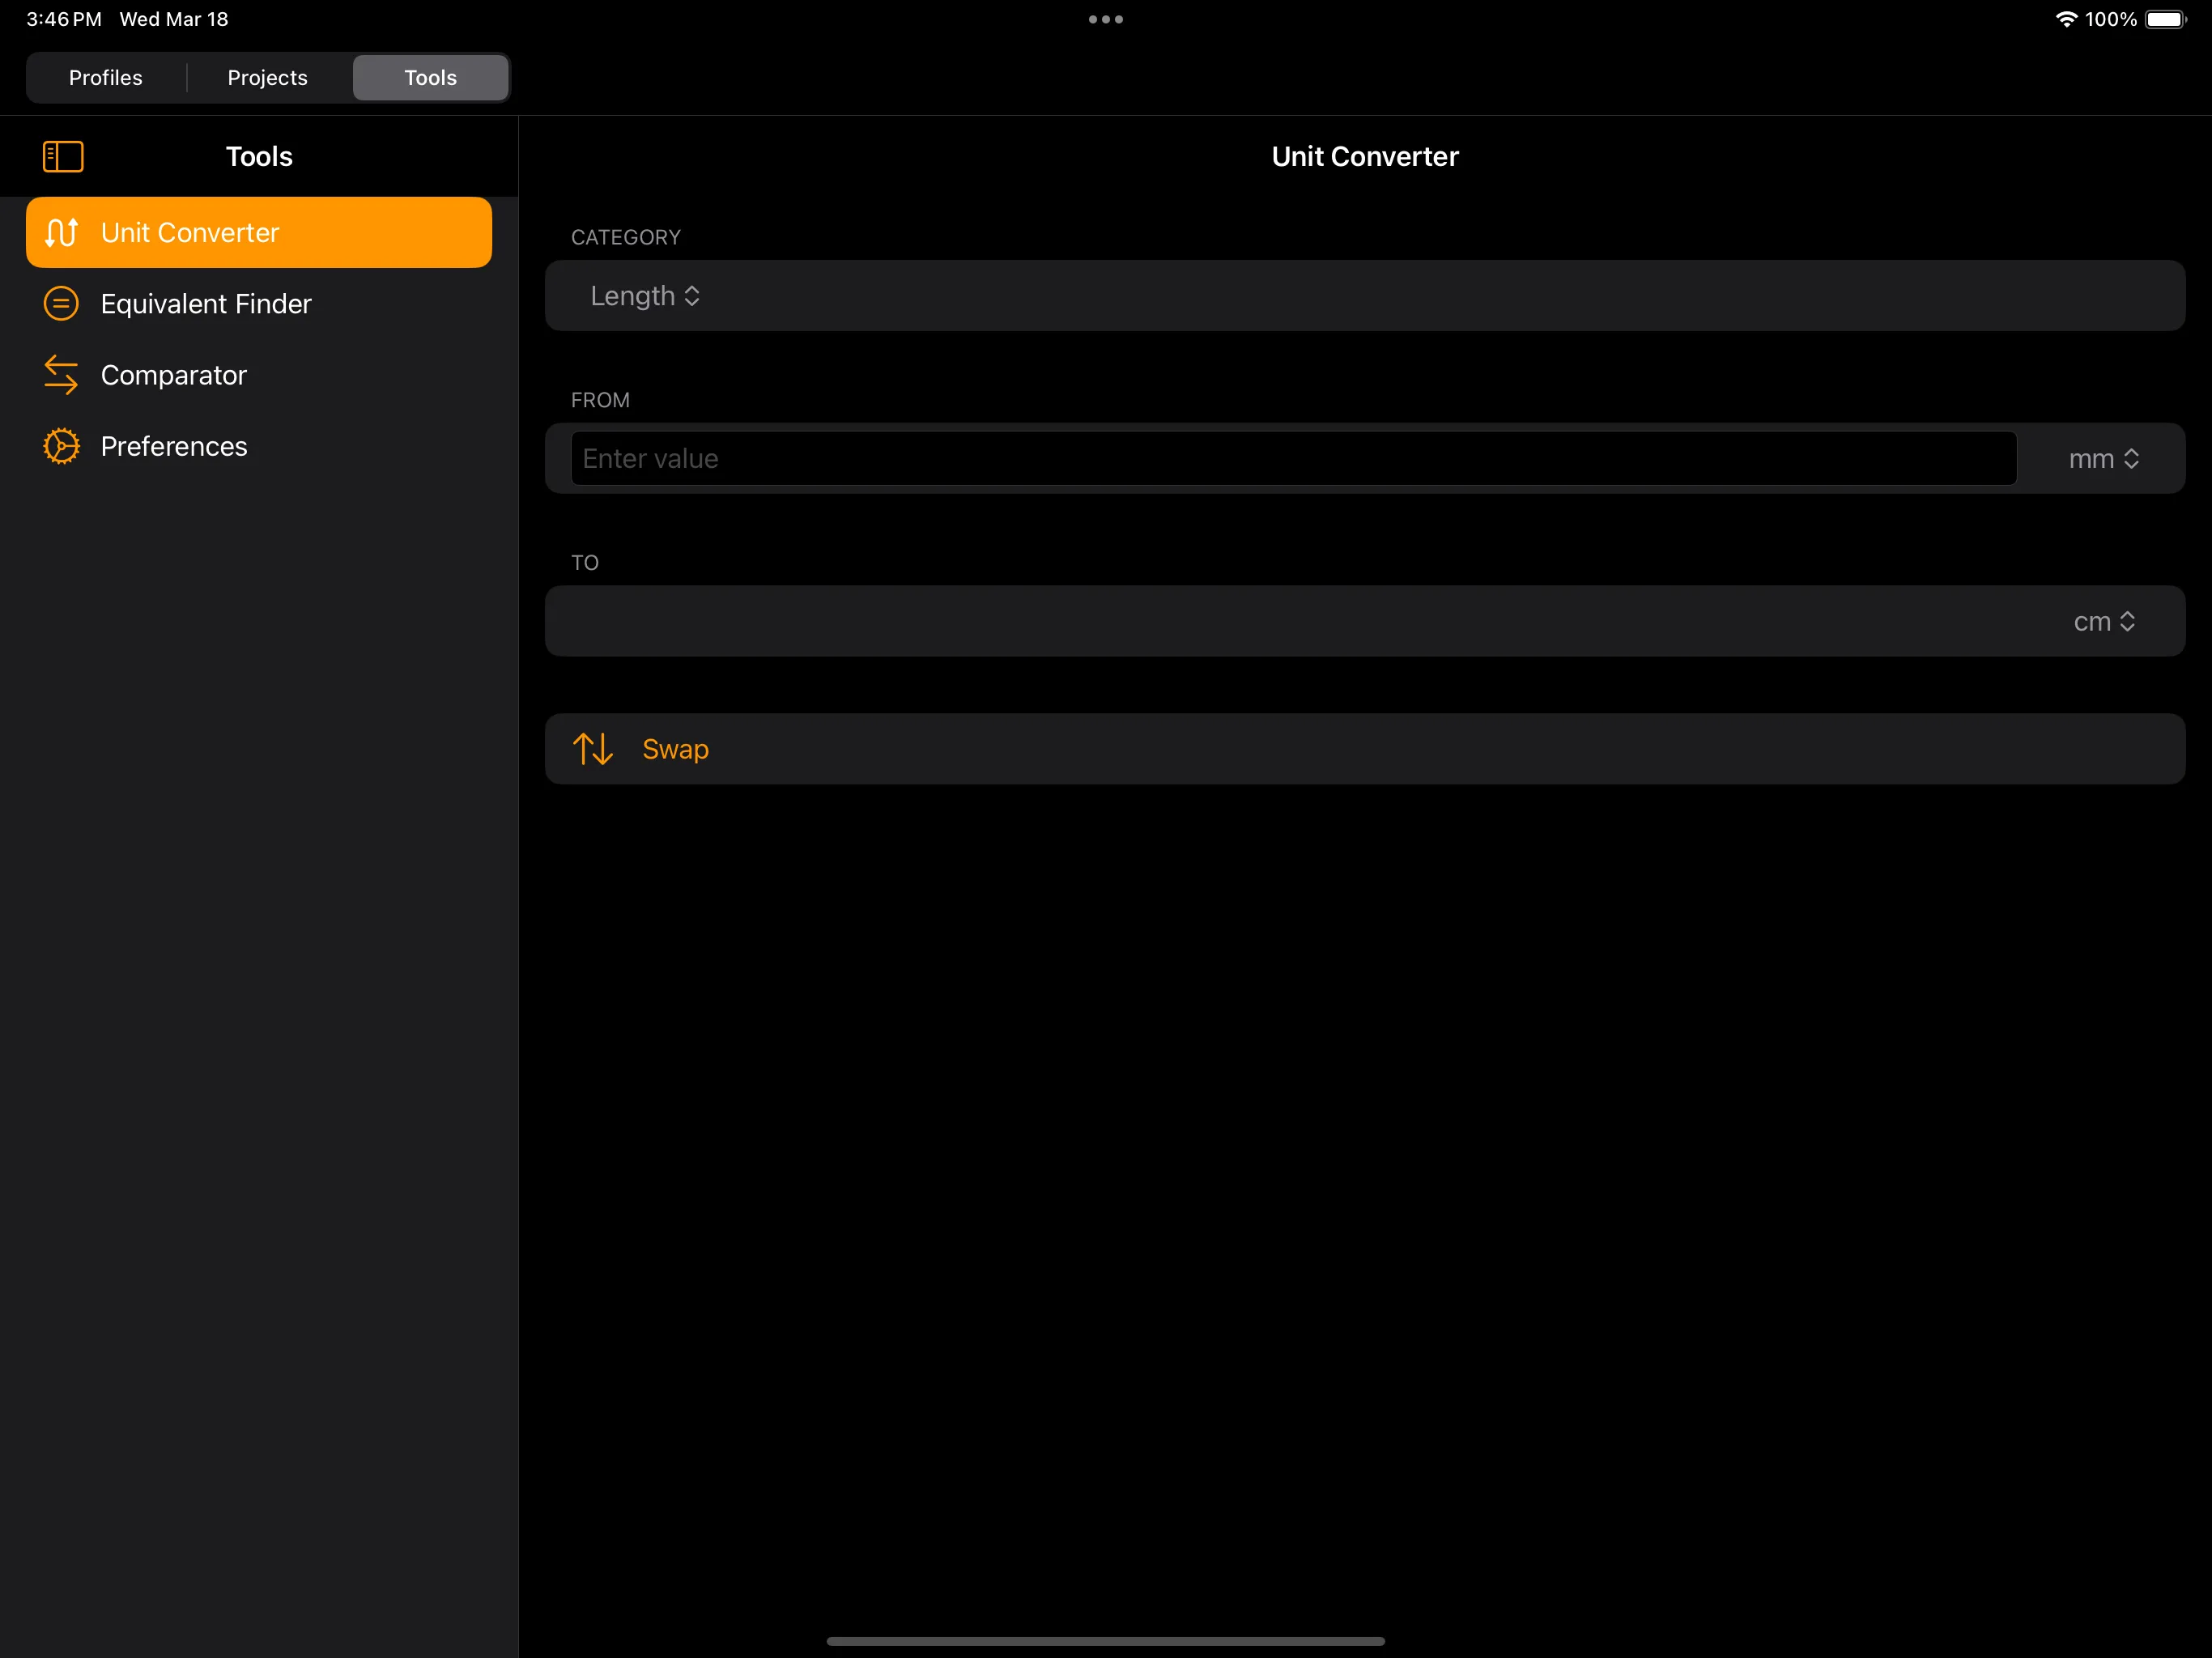Tap the multitasking ellipsis at top center
Image resolution: width=2212 pixels, height=1658 pixels.
coord(1104,19)
